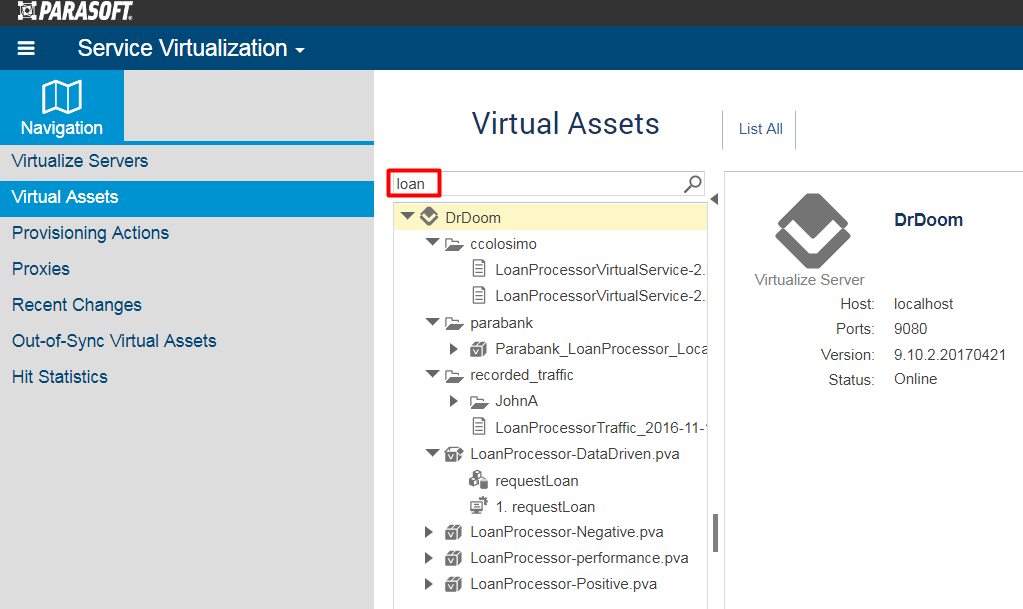Select Virtual Assets in navigation
Viewport: 1023px width, 609px height.
(x=187, y=197)
